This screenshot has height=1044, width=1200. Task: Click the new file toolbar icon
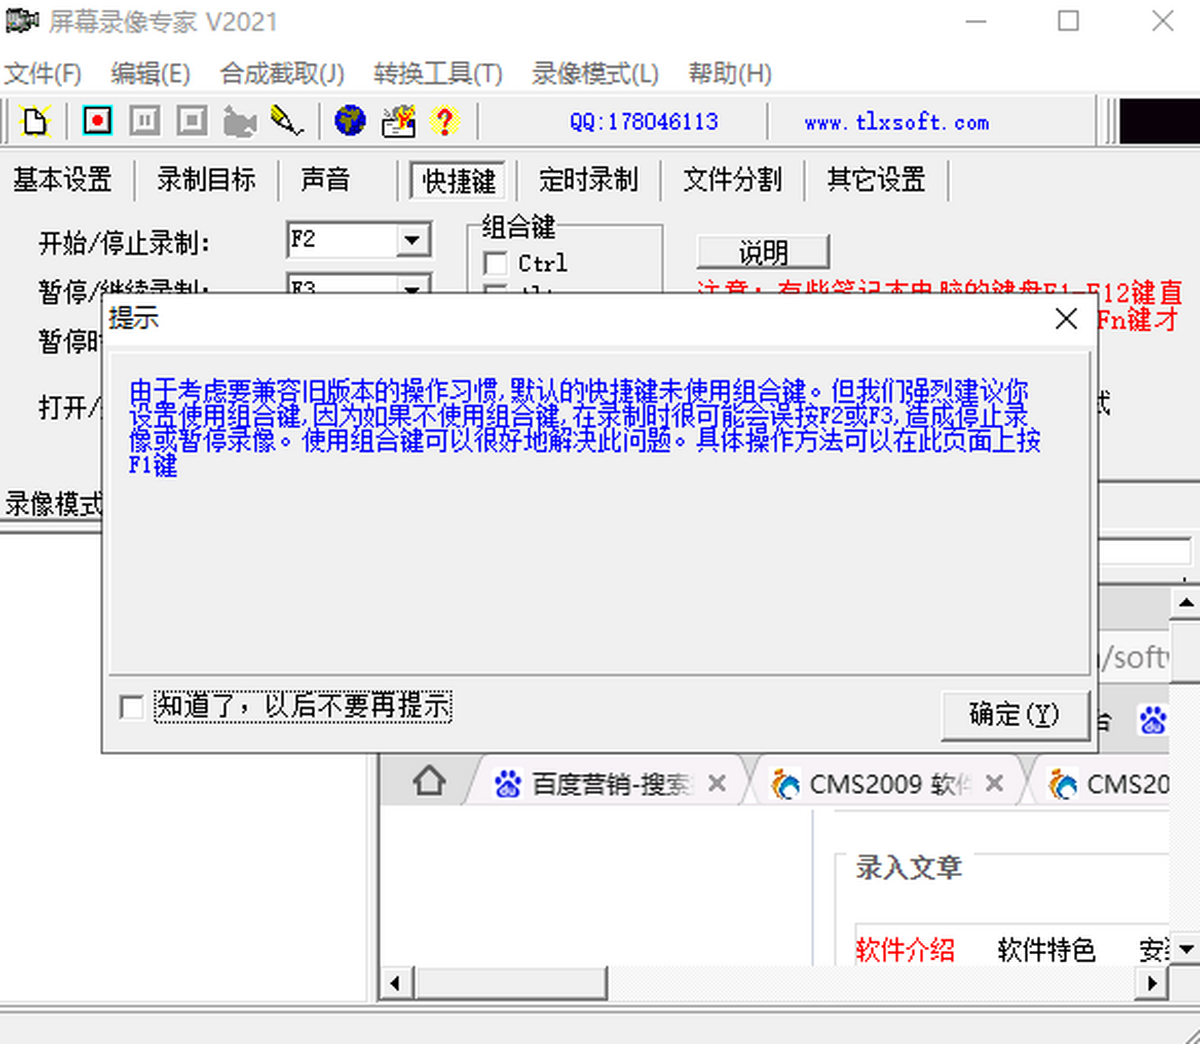[35, 121]
